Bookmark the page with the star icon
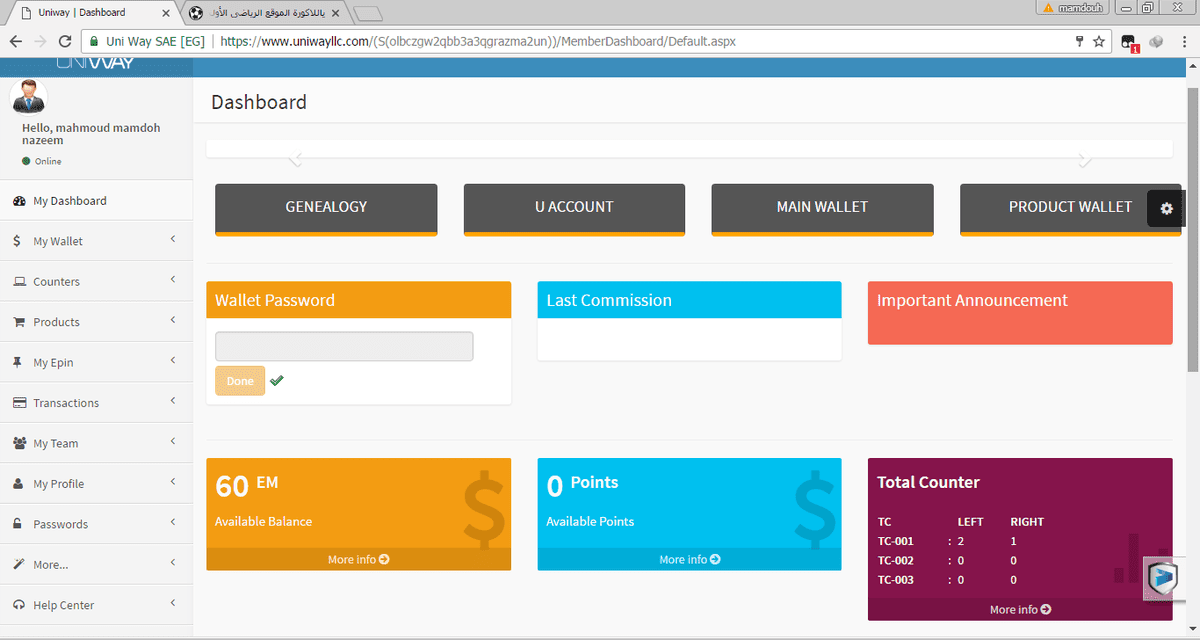 tap(1098, 42)
